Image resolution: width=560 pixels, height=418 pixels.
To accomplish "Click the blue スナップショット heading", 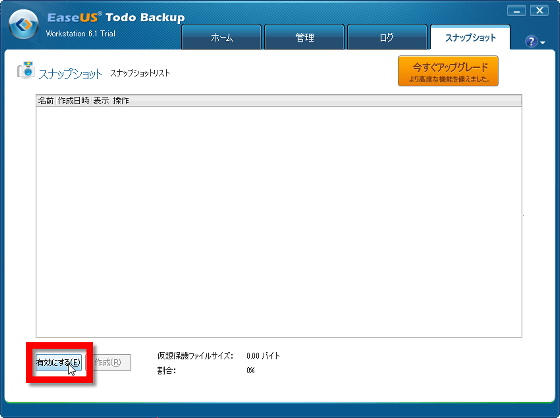I will point(70,74).
